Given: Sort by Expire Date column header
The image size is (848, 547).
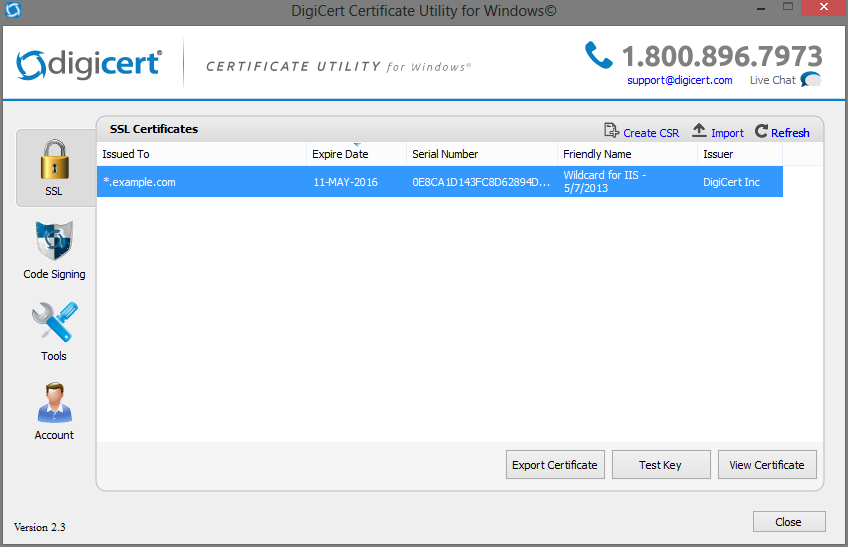Looking at the screenshot, I should (356, 154).
